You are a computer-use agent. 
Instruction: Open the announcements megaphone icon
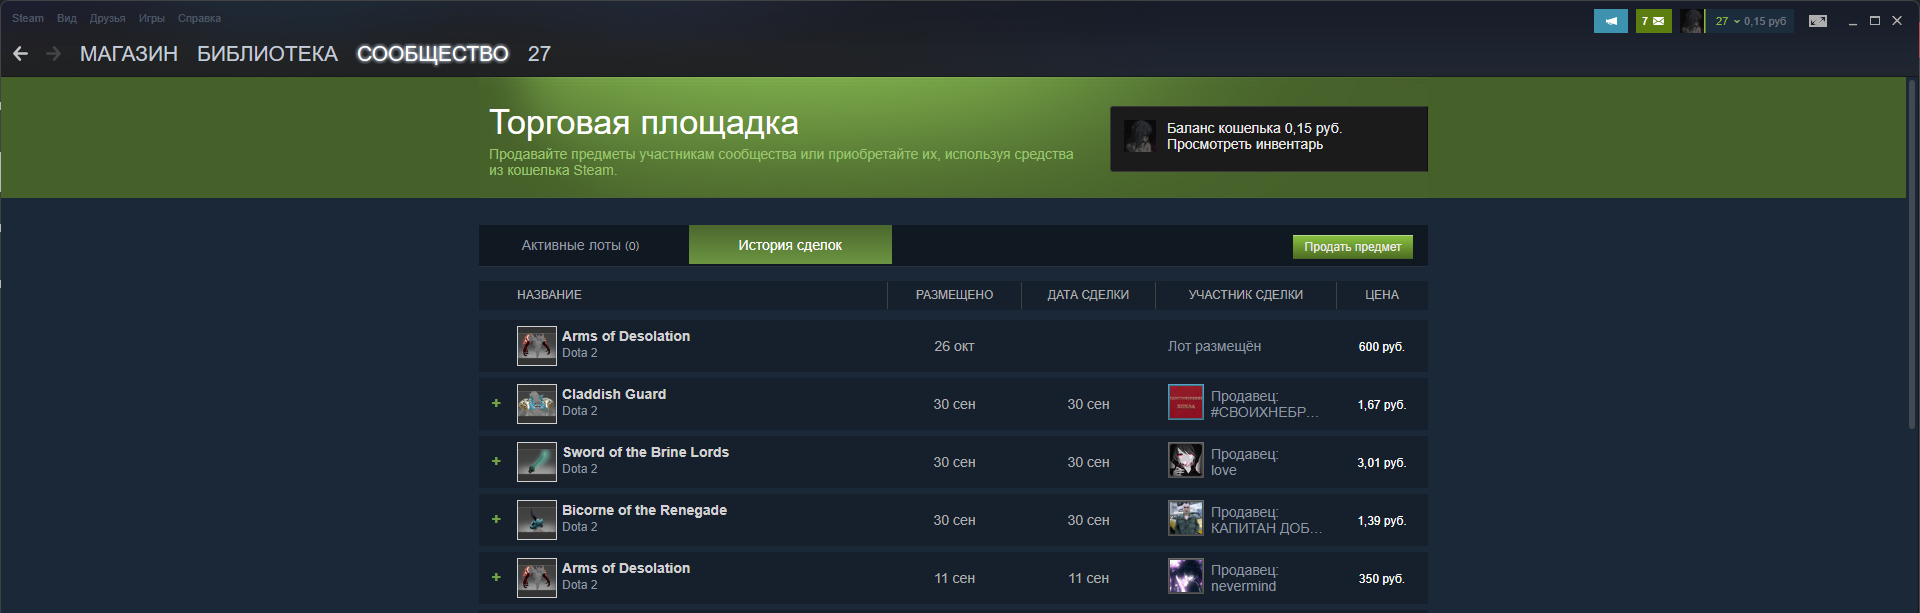1610,21
